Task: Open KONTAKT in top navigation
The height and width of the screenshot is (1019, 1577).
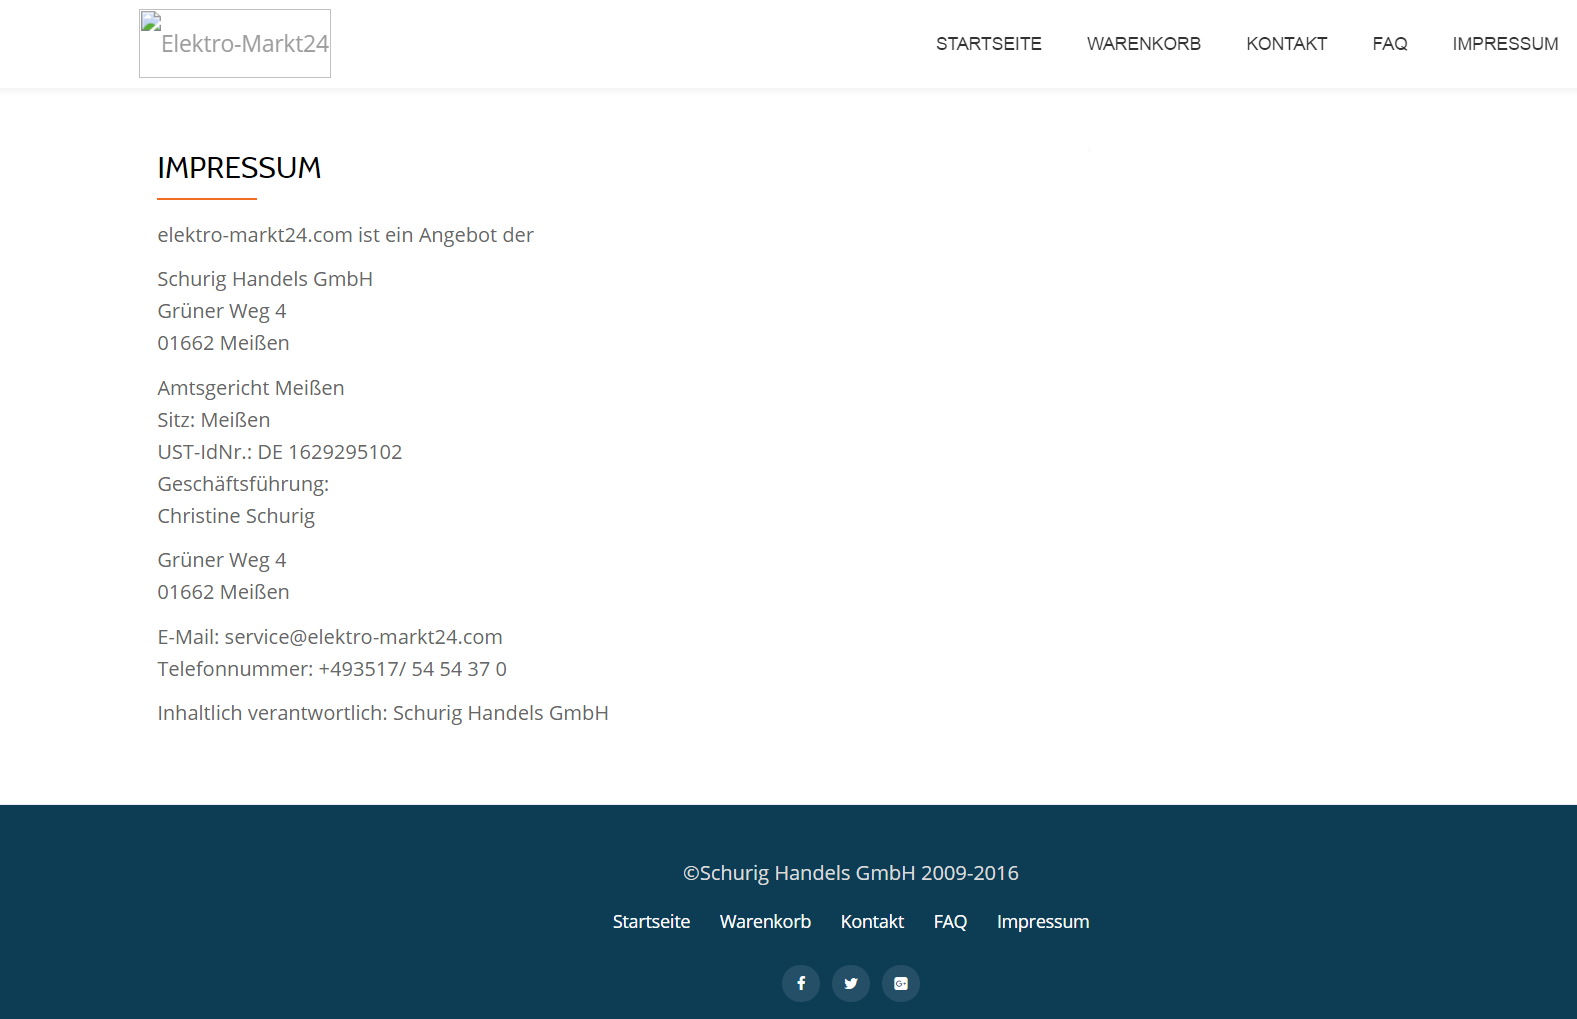Action: [1287, 44]
